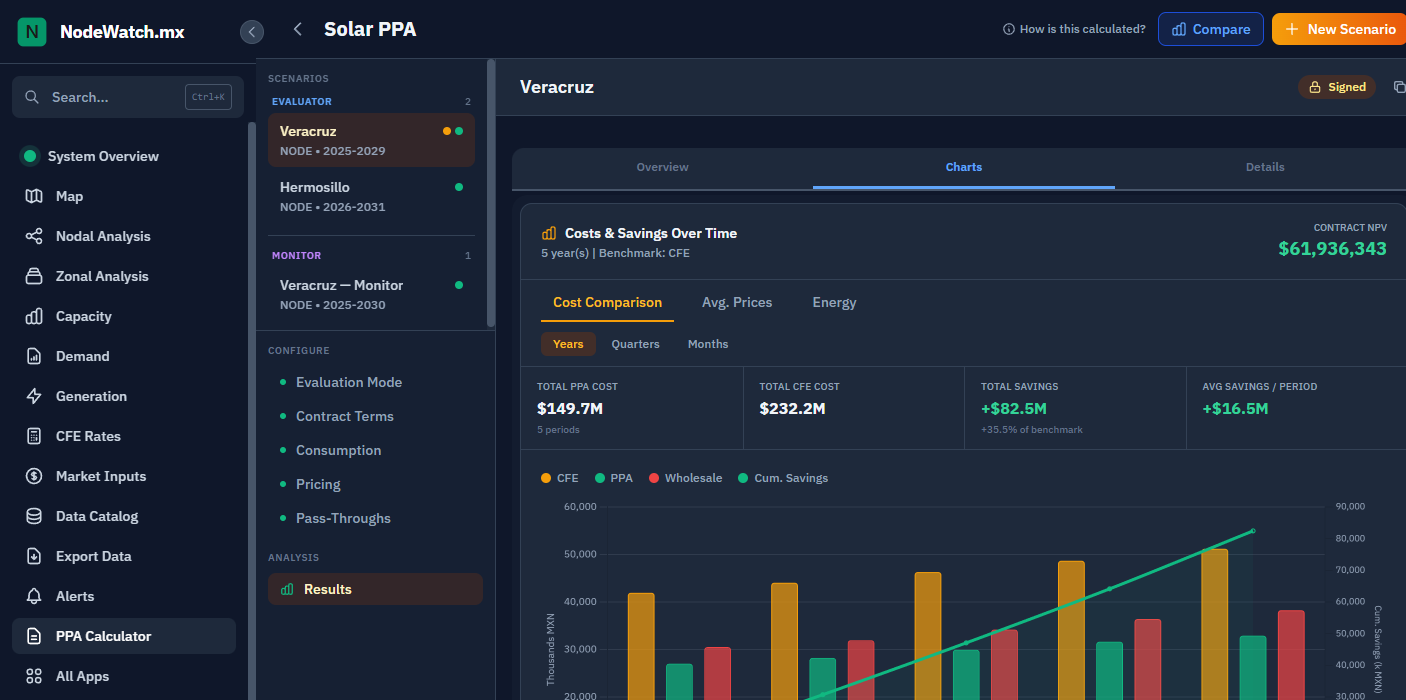
Task: Focus the Search input field
Action: click(x=128, y=97)
